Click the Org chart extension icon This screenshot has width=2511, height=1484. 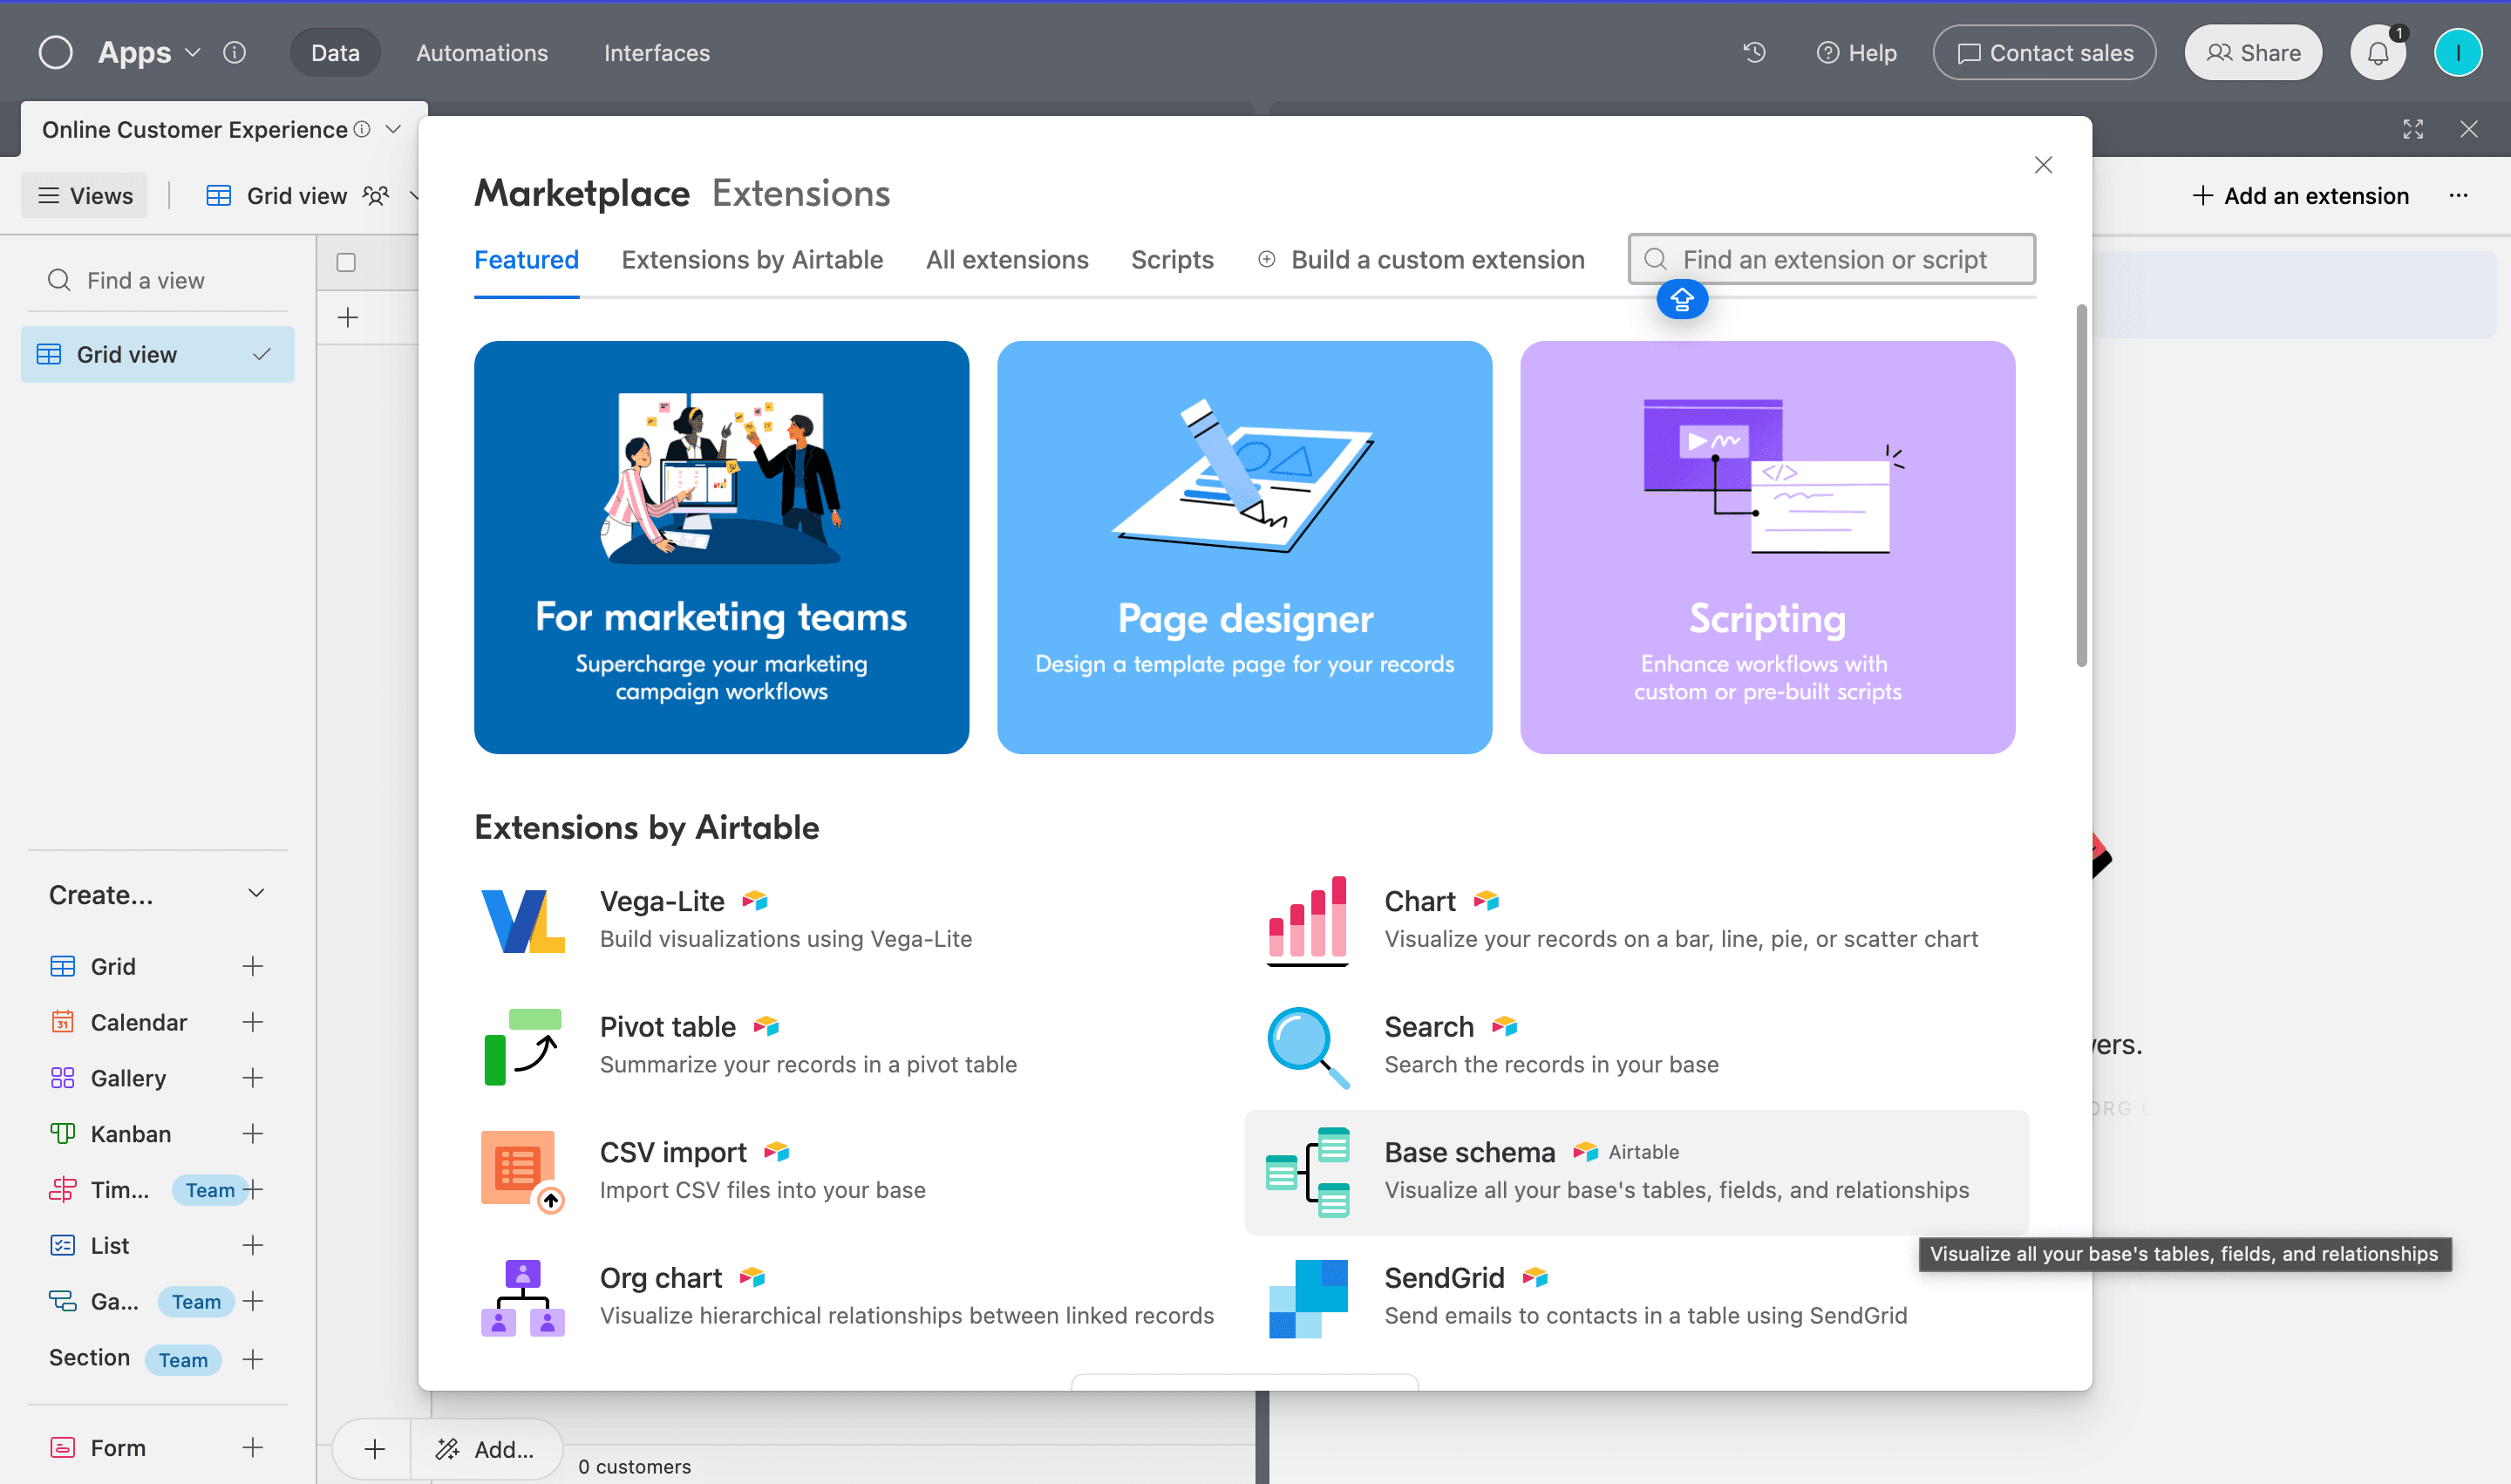[522, 1297]
